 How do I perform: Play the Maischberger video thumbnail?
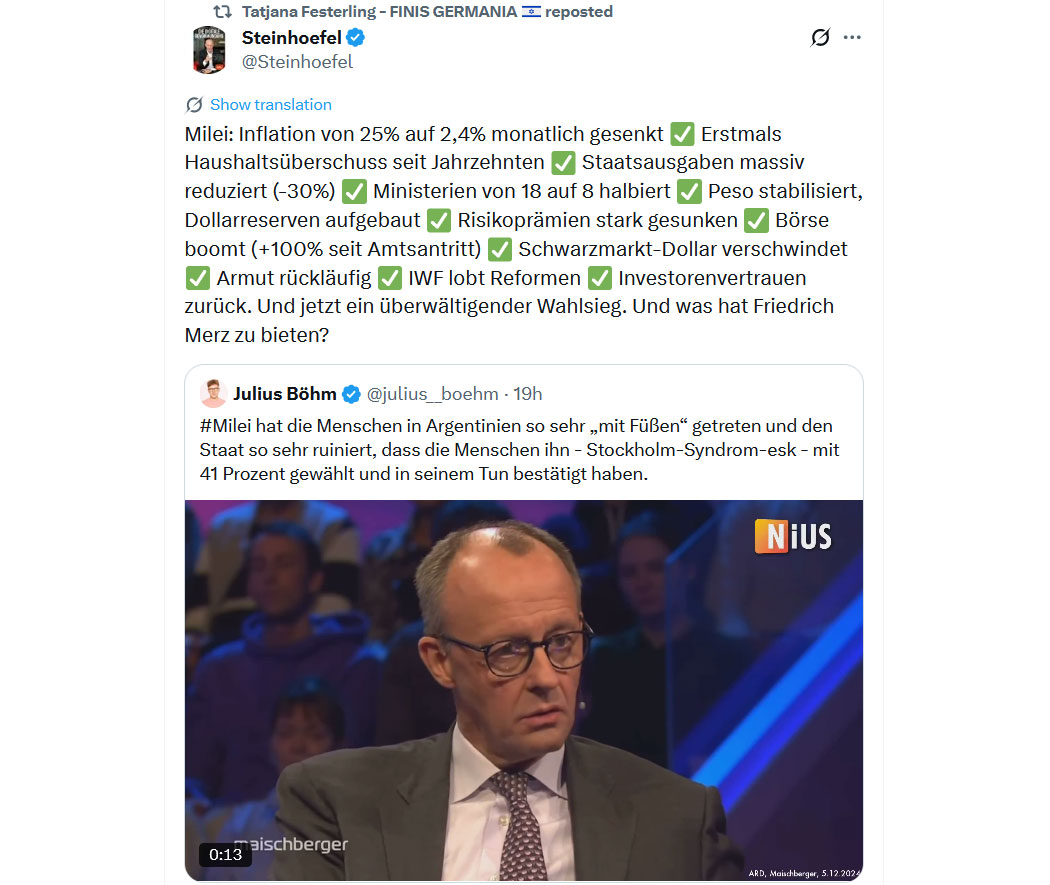point(524,690)
